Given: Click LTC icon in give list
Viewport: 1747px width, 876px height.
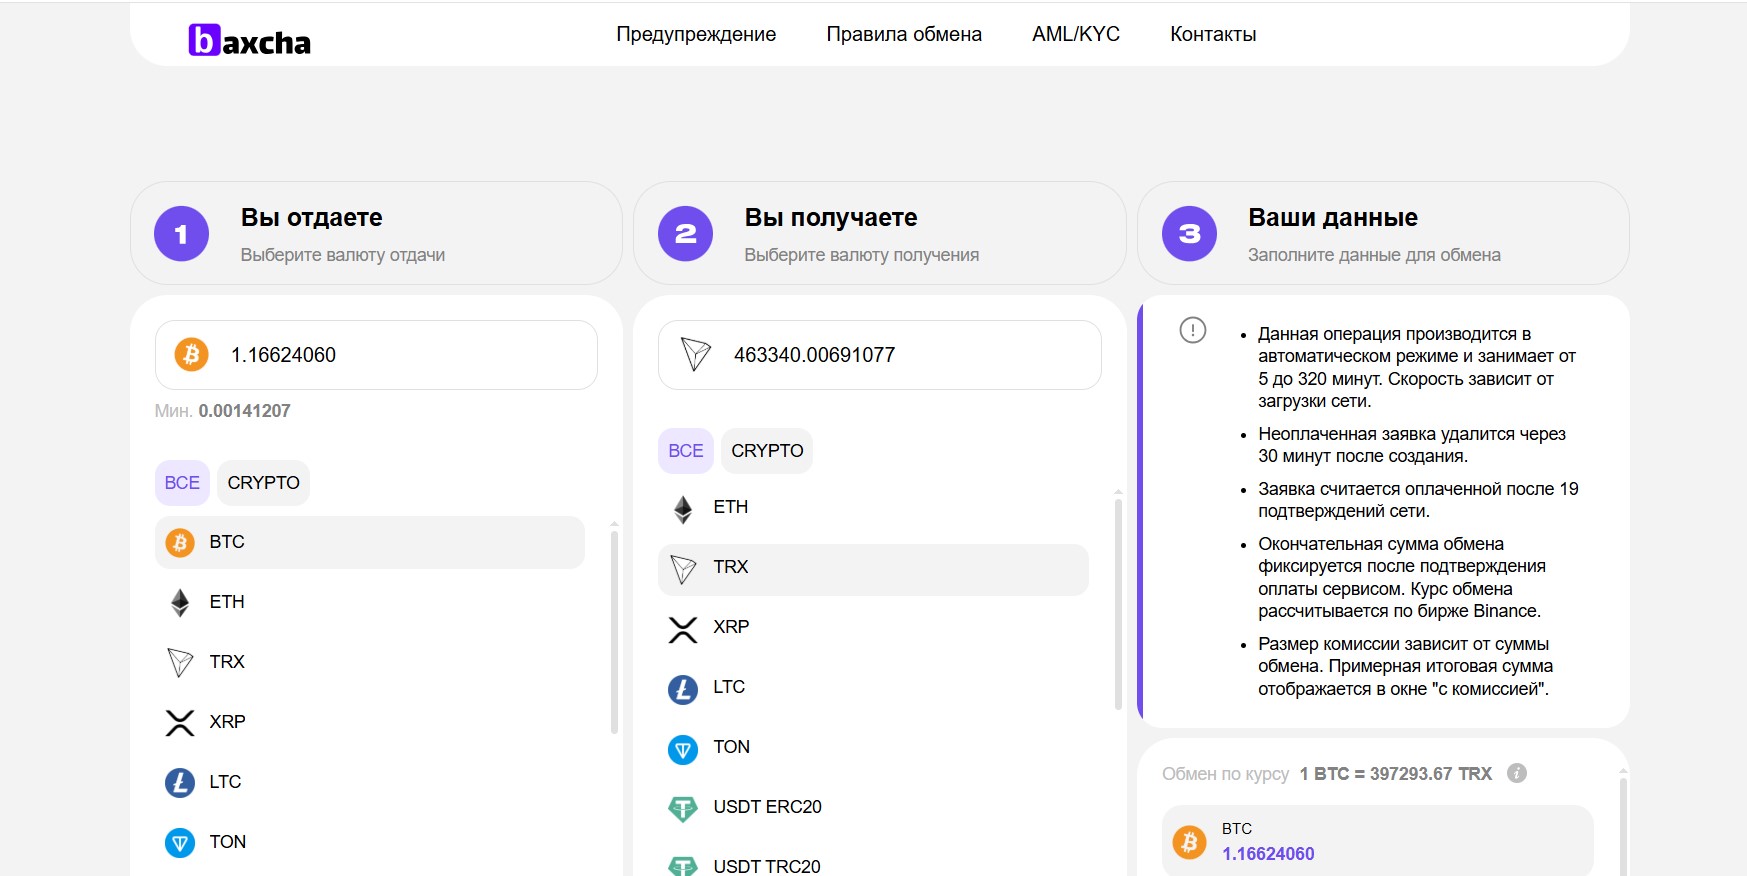Looking at the screenshot, I should point(180,782).
